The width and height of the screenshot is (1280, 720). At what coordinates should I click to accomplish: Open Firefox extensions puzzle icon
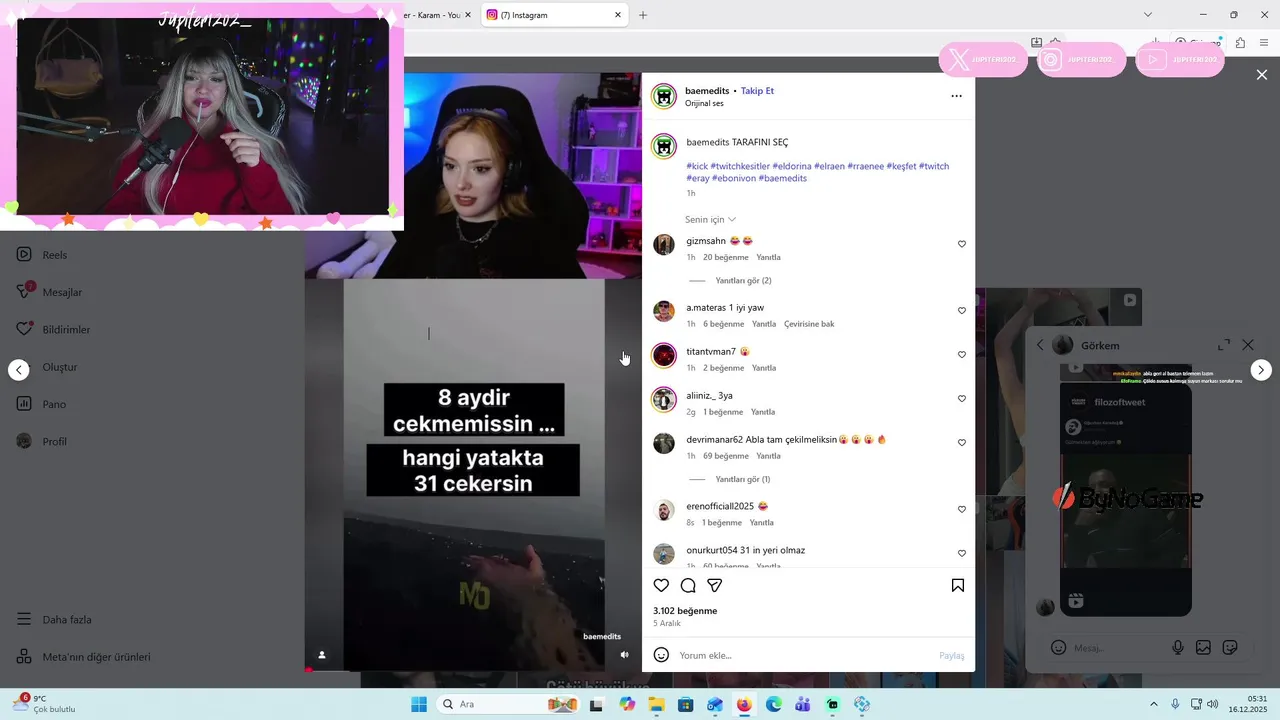pos(1240,43)
